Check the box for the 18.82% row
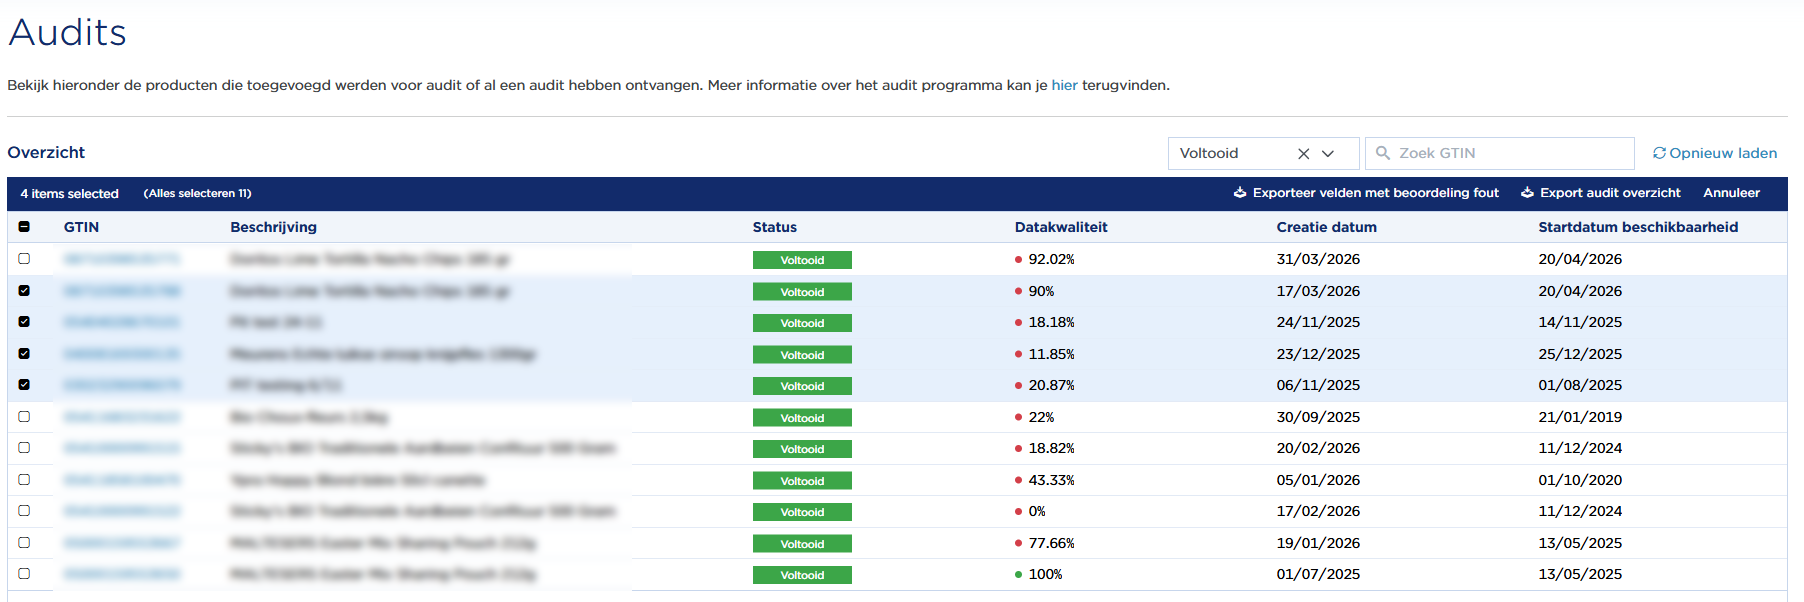 [24, 448]
